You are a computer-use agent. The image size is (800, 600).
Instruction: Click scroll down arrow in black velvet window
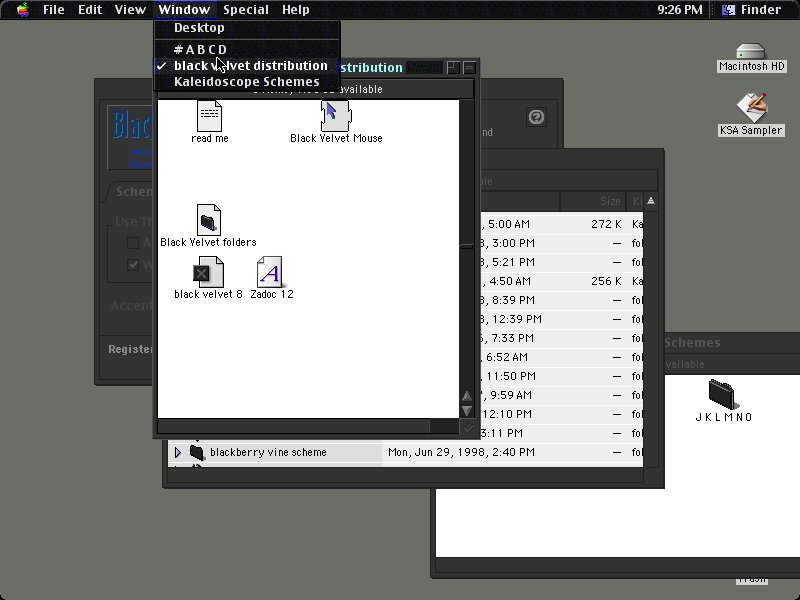467,410
